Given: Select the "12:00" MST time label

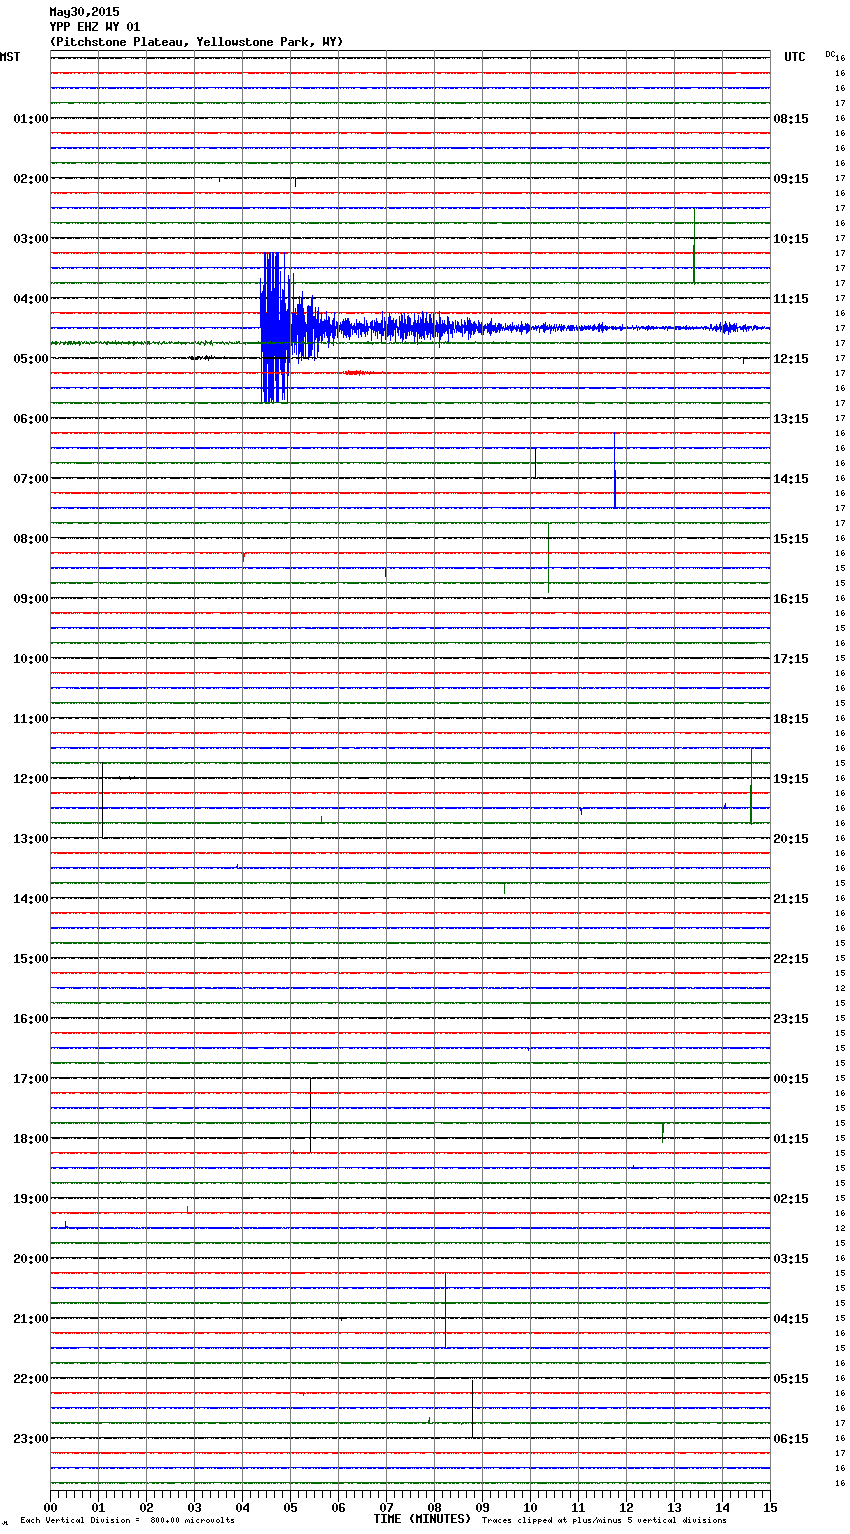Looking at the screenshot, I should point(31,779).
